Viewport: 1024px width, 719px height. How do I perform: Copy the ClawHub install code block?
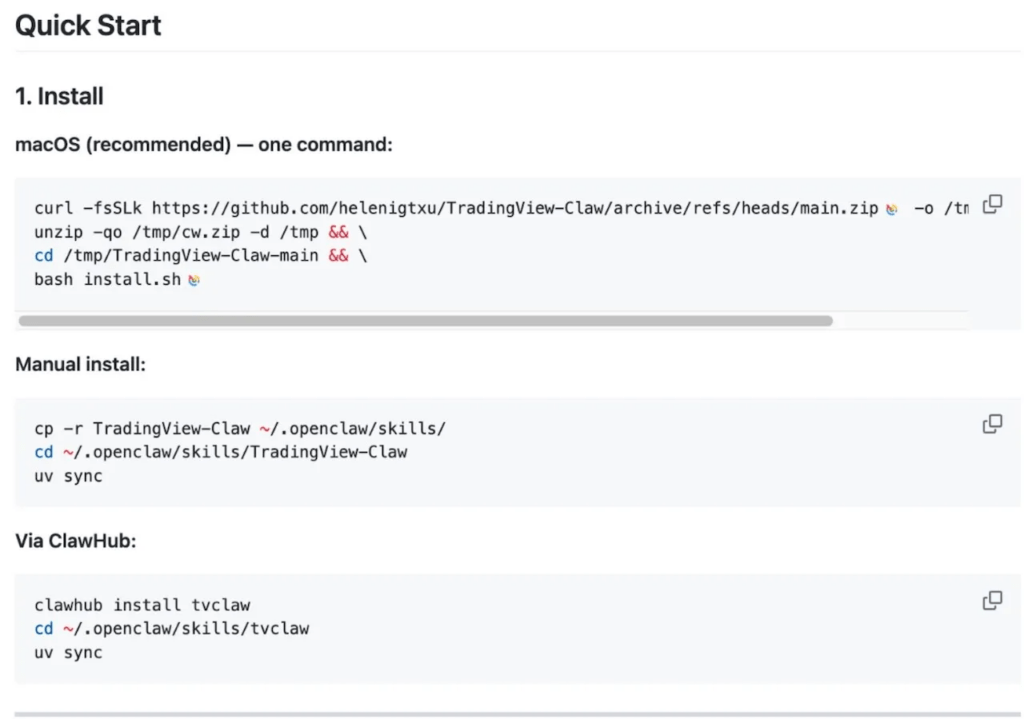992,601
